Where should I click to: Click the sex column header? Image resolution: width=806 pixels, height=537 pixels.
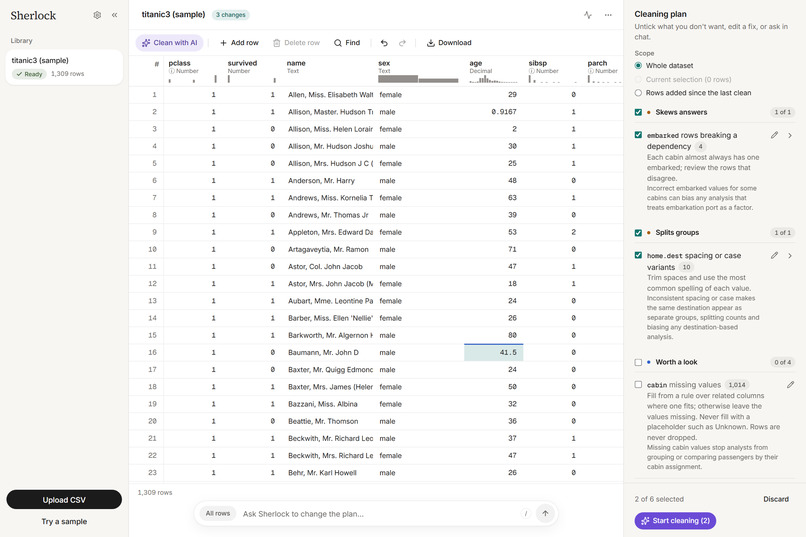click(x=419, y=71)
